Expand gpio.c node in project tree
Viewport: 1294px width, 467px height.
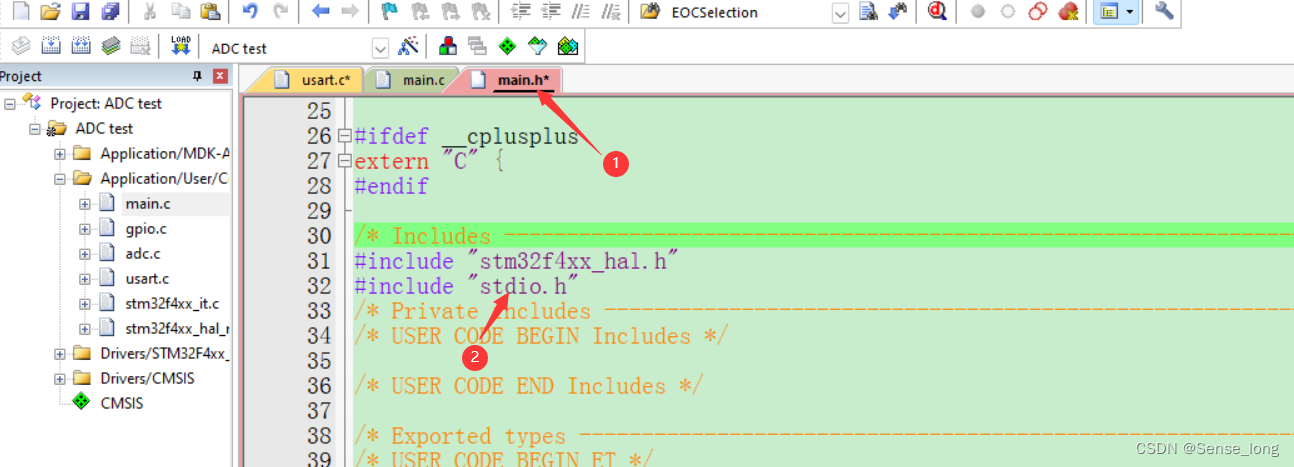(84, 229)
